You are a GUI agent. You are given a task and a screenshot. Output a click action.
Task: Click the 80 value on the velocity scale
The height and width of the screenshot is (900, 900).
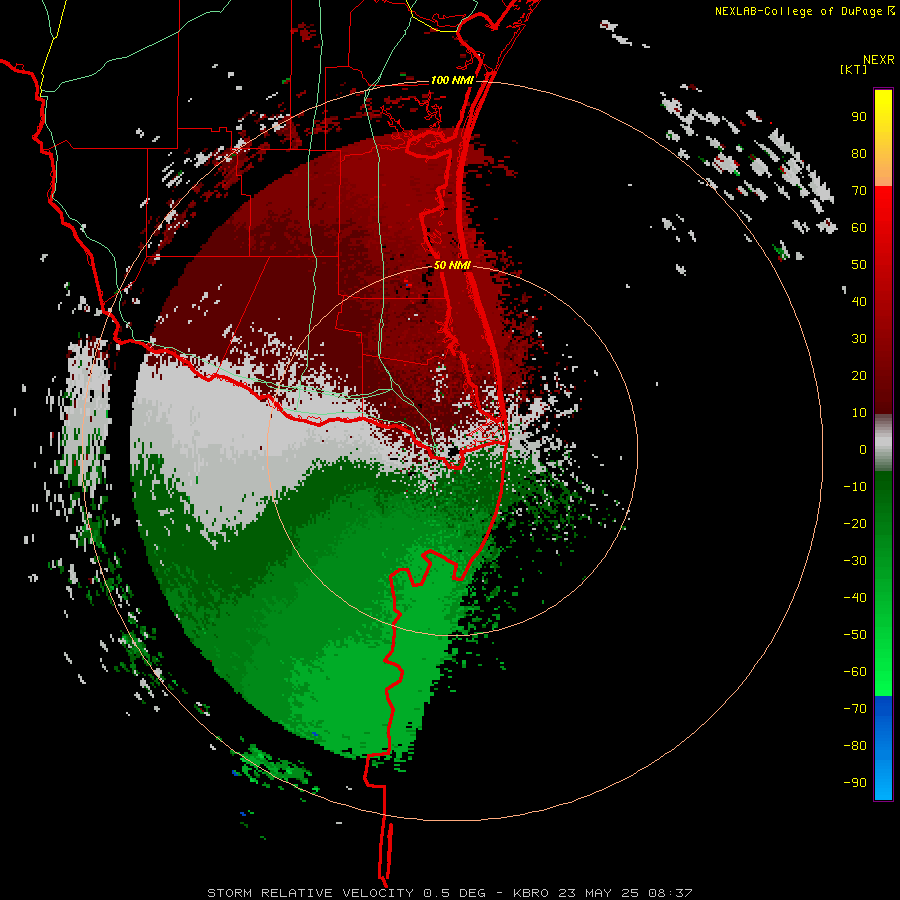[x=859, y=153]
